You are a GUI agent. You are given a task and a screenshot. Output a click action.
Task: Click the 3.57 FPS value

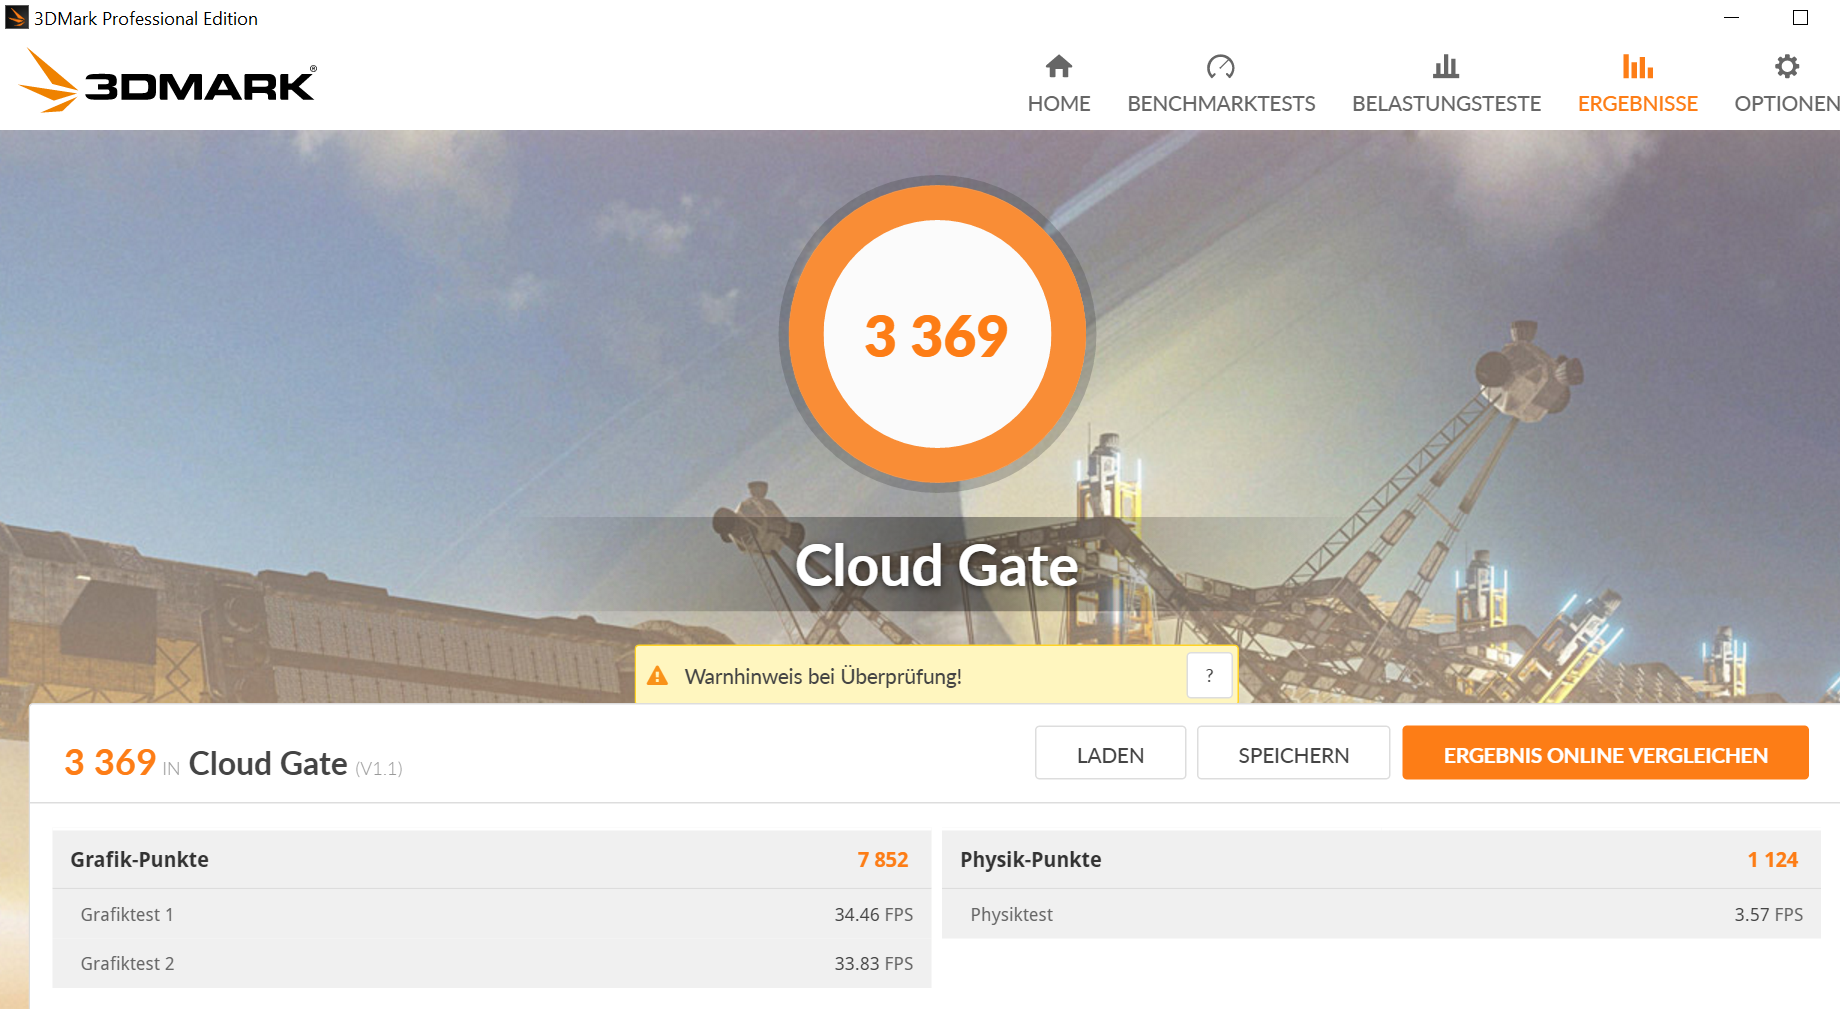click(1769, 915)
